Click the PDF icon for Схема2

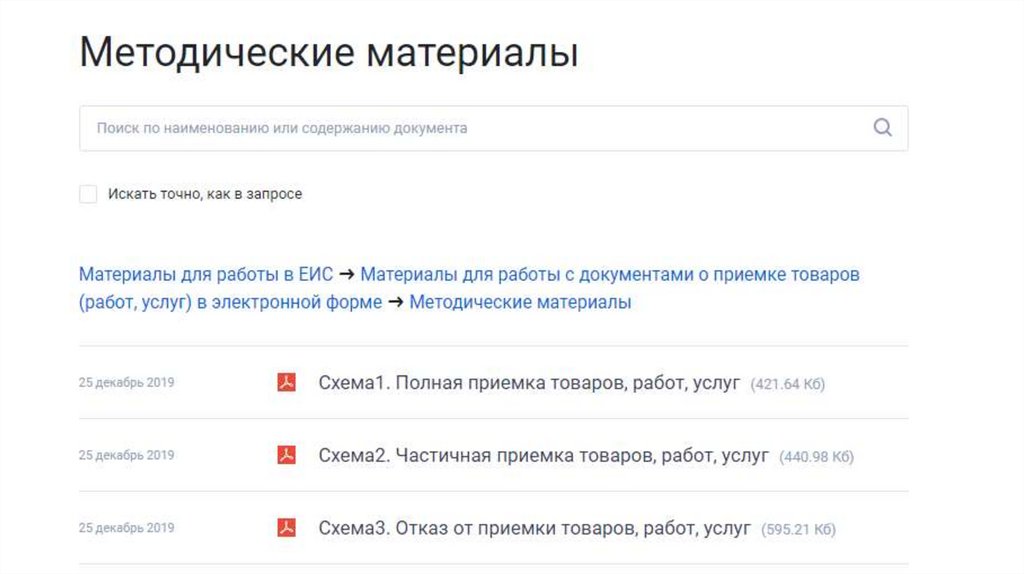click(x=287, y=455)
